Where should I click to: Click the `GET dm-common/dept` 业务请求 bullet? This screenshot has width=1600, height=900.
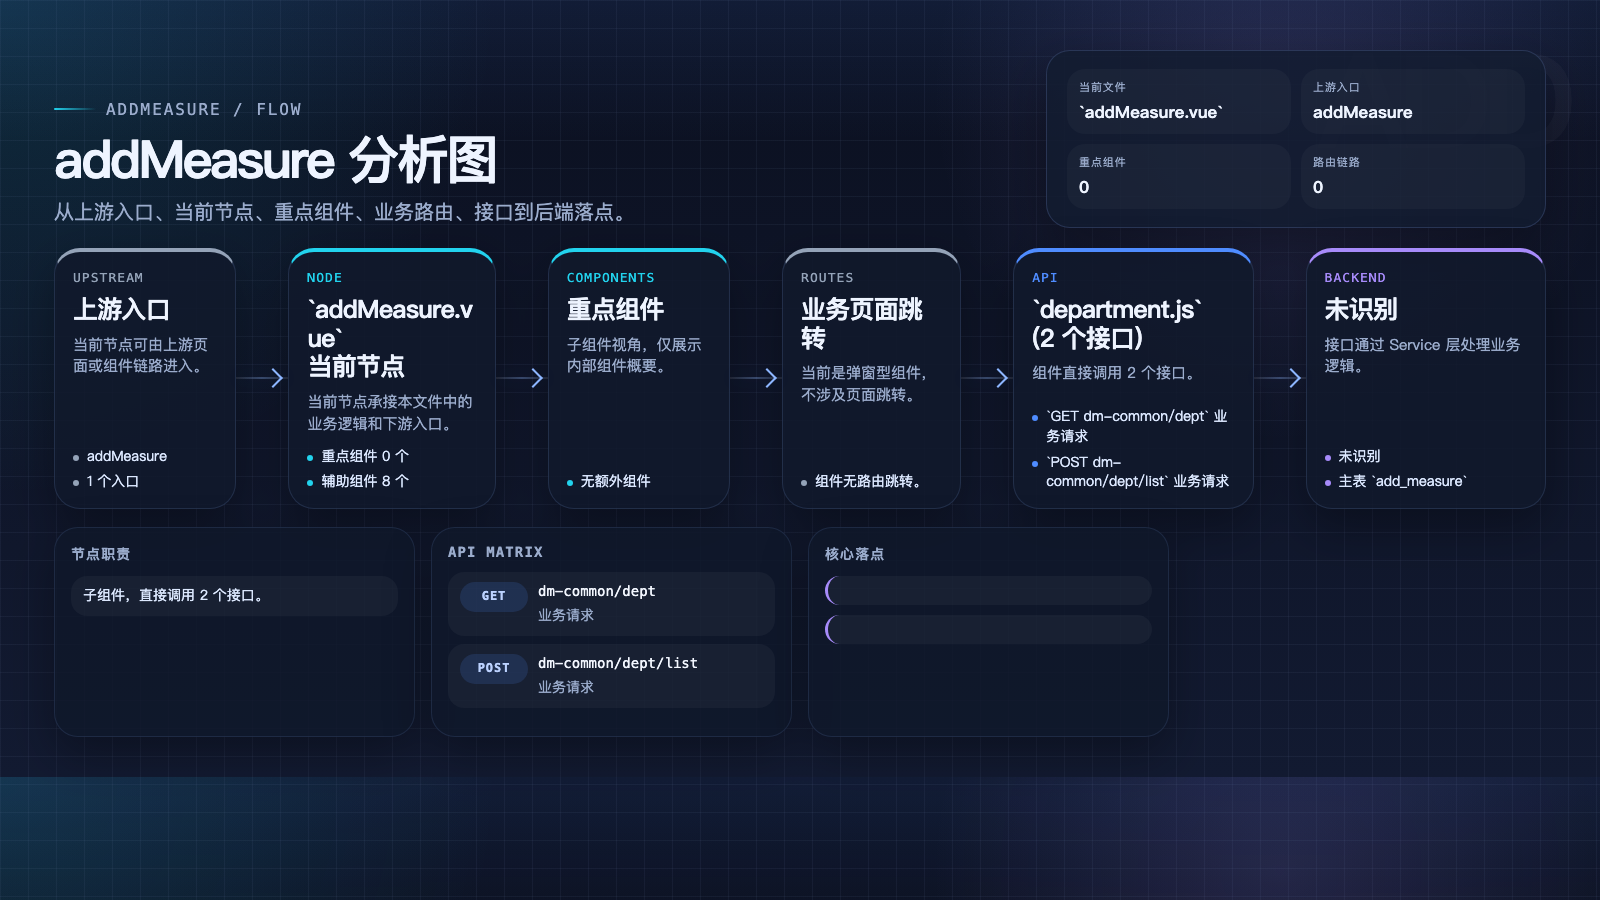(1130, 426)
